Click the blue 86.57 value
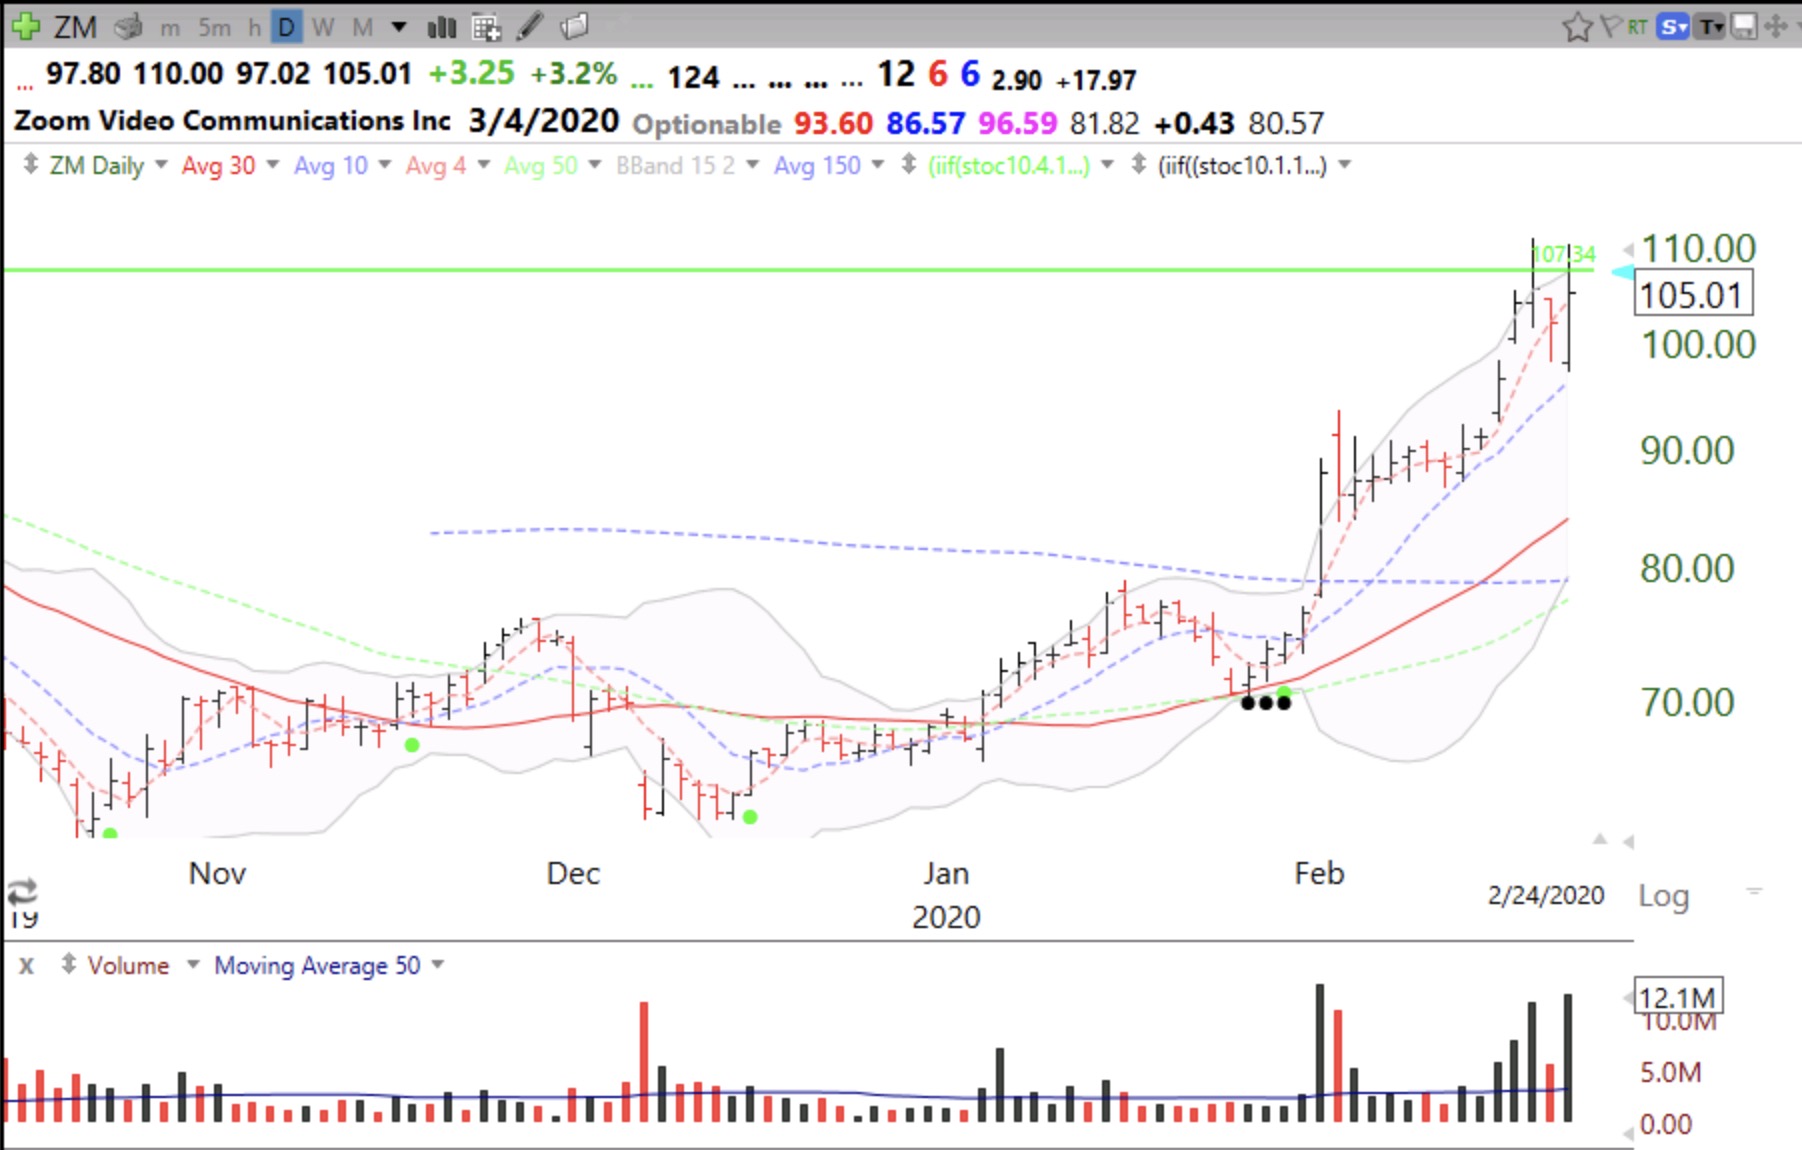 925,123
